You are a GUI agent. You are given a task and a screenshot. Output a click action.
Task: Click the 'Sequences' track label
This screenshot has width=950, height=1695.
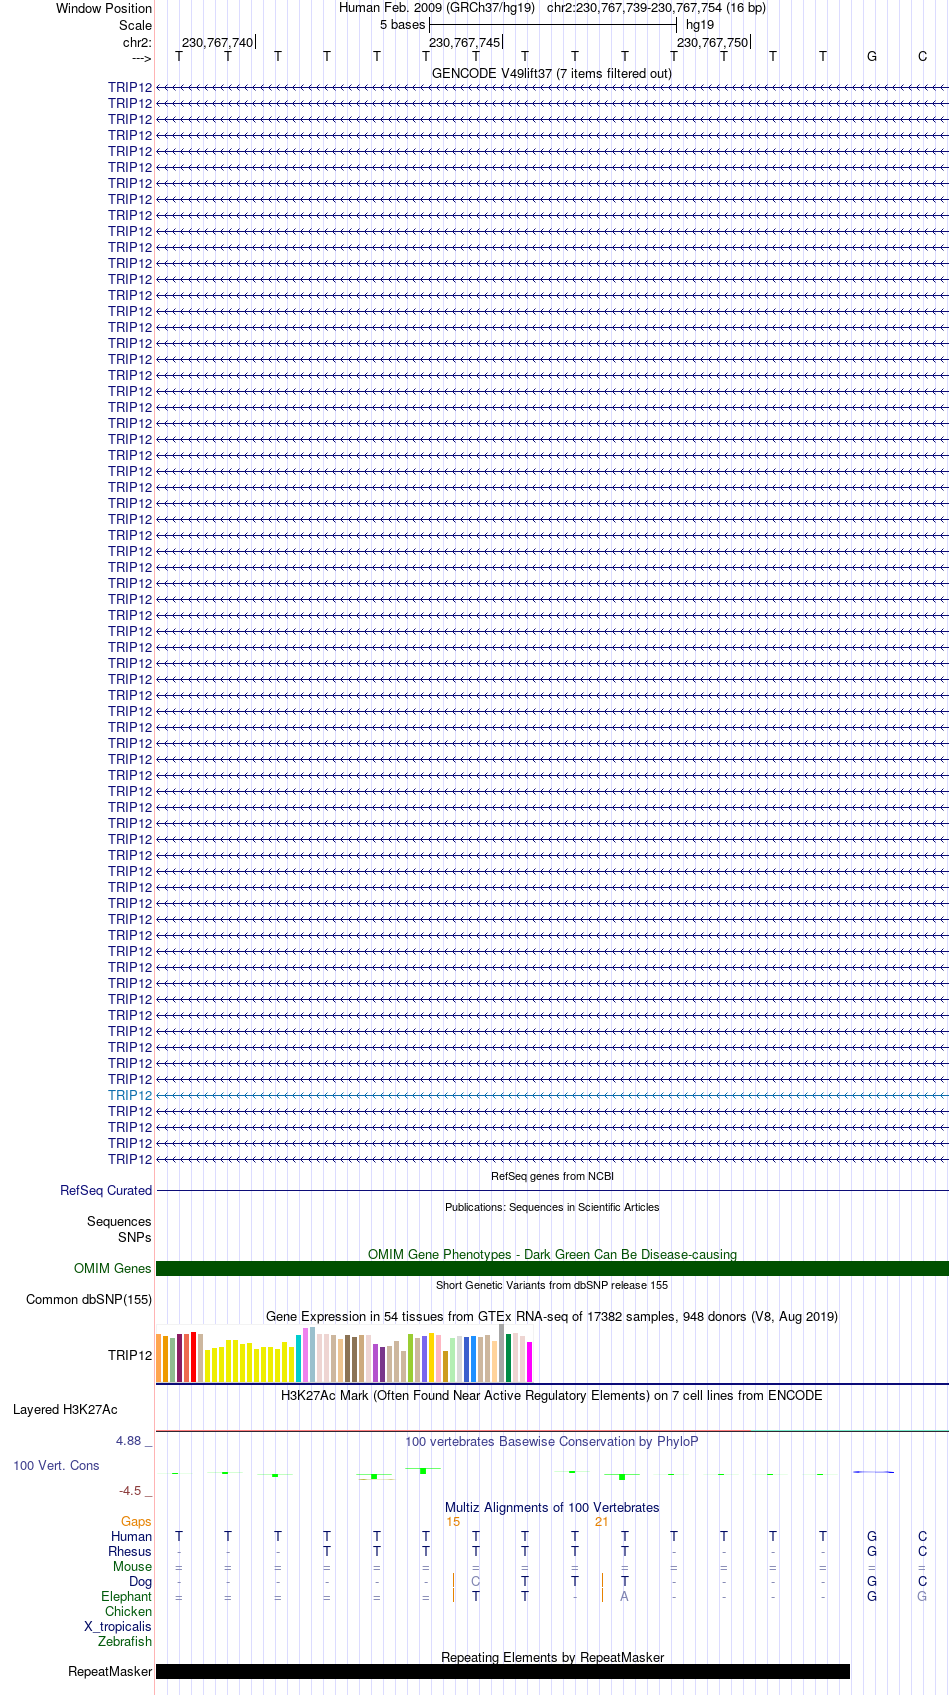point(119,1221)
